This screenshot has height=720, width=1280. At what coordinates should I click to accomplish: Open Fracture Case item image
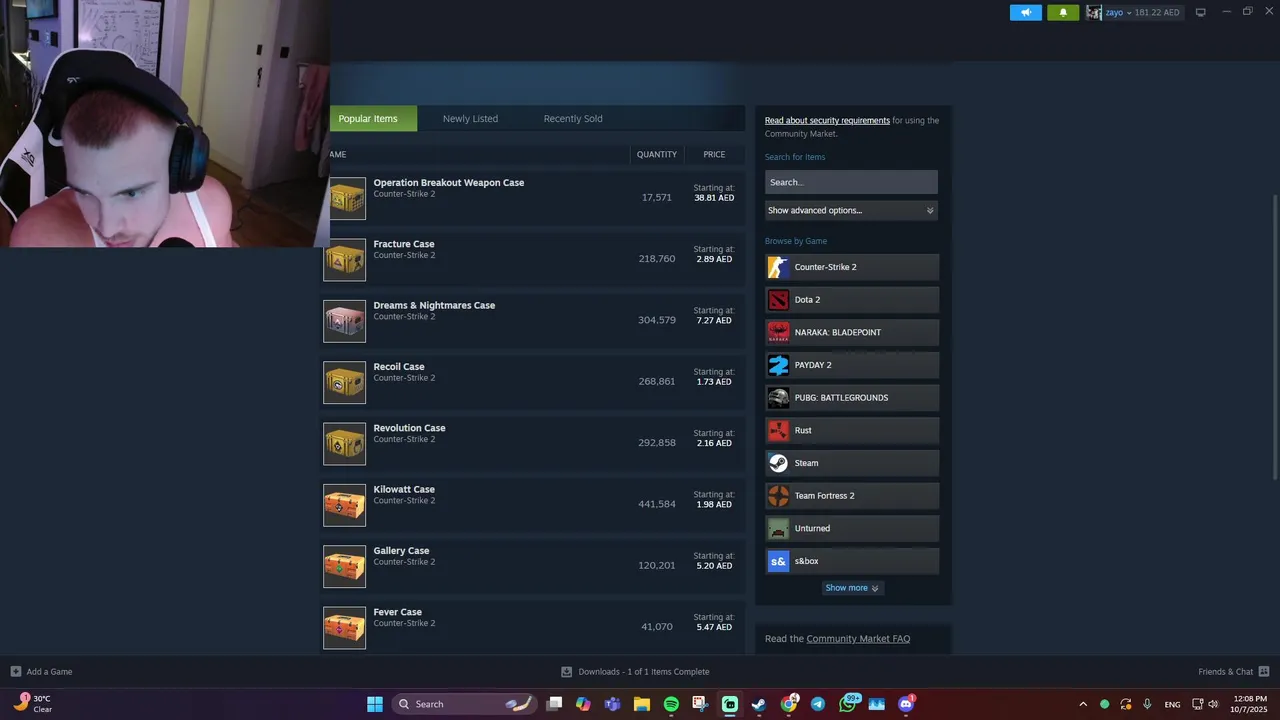[345, 260]
